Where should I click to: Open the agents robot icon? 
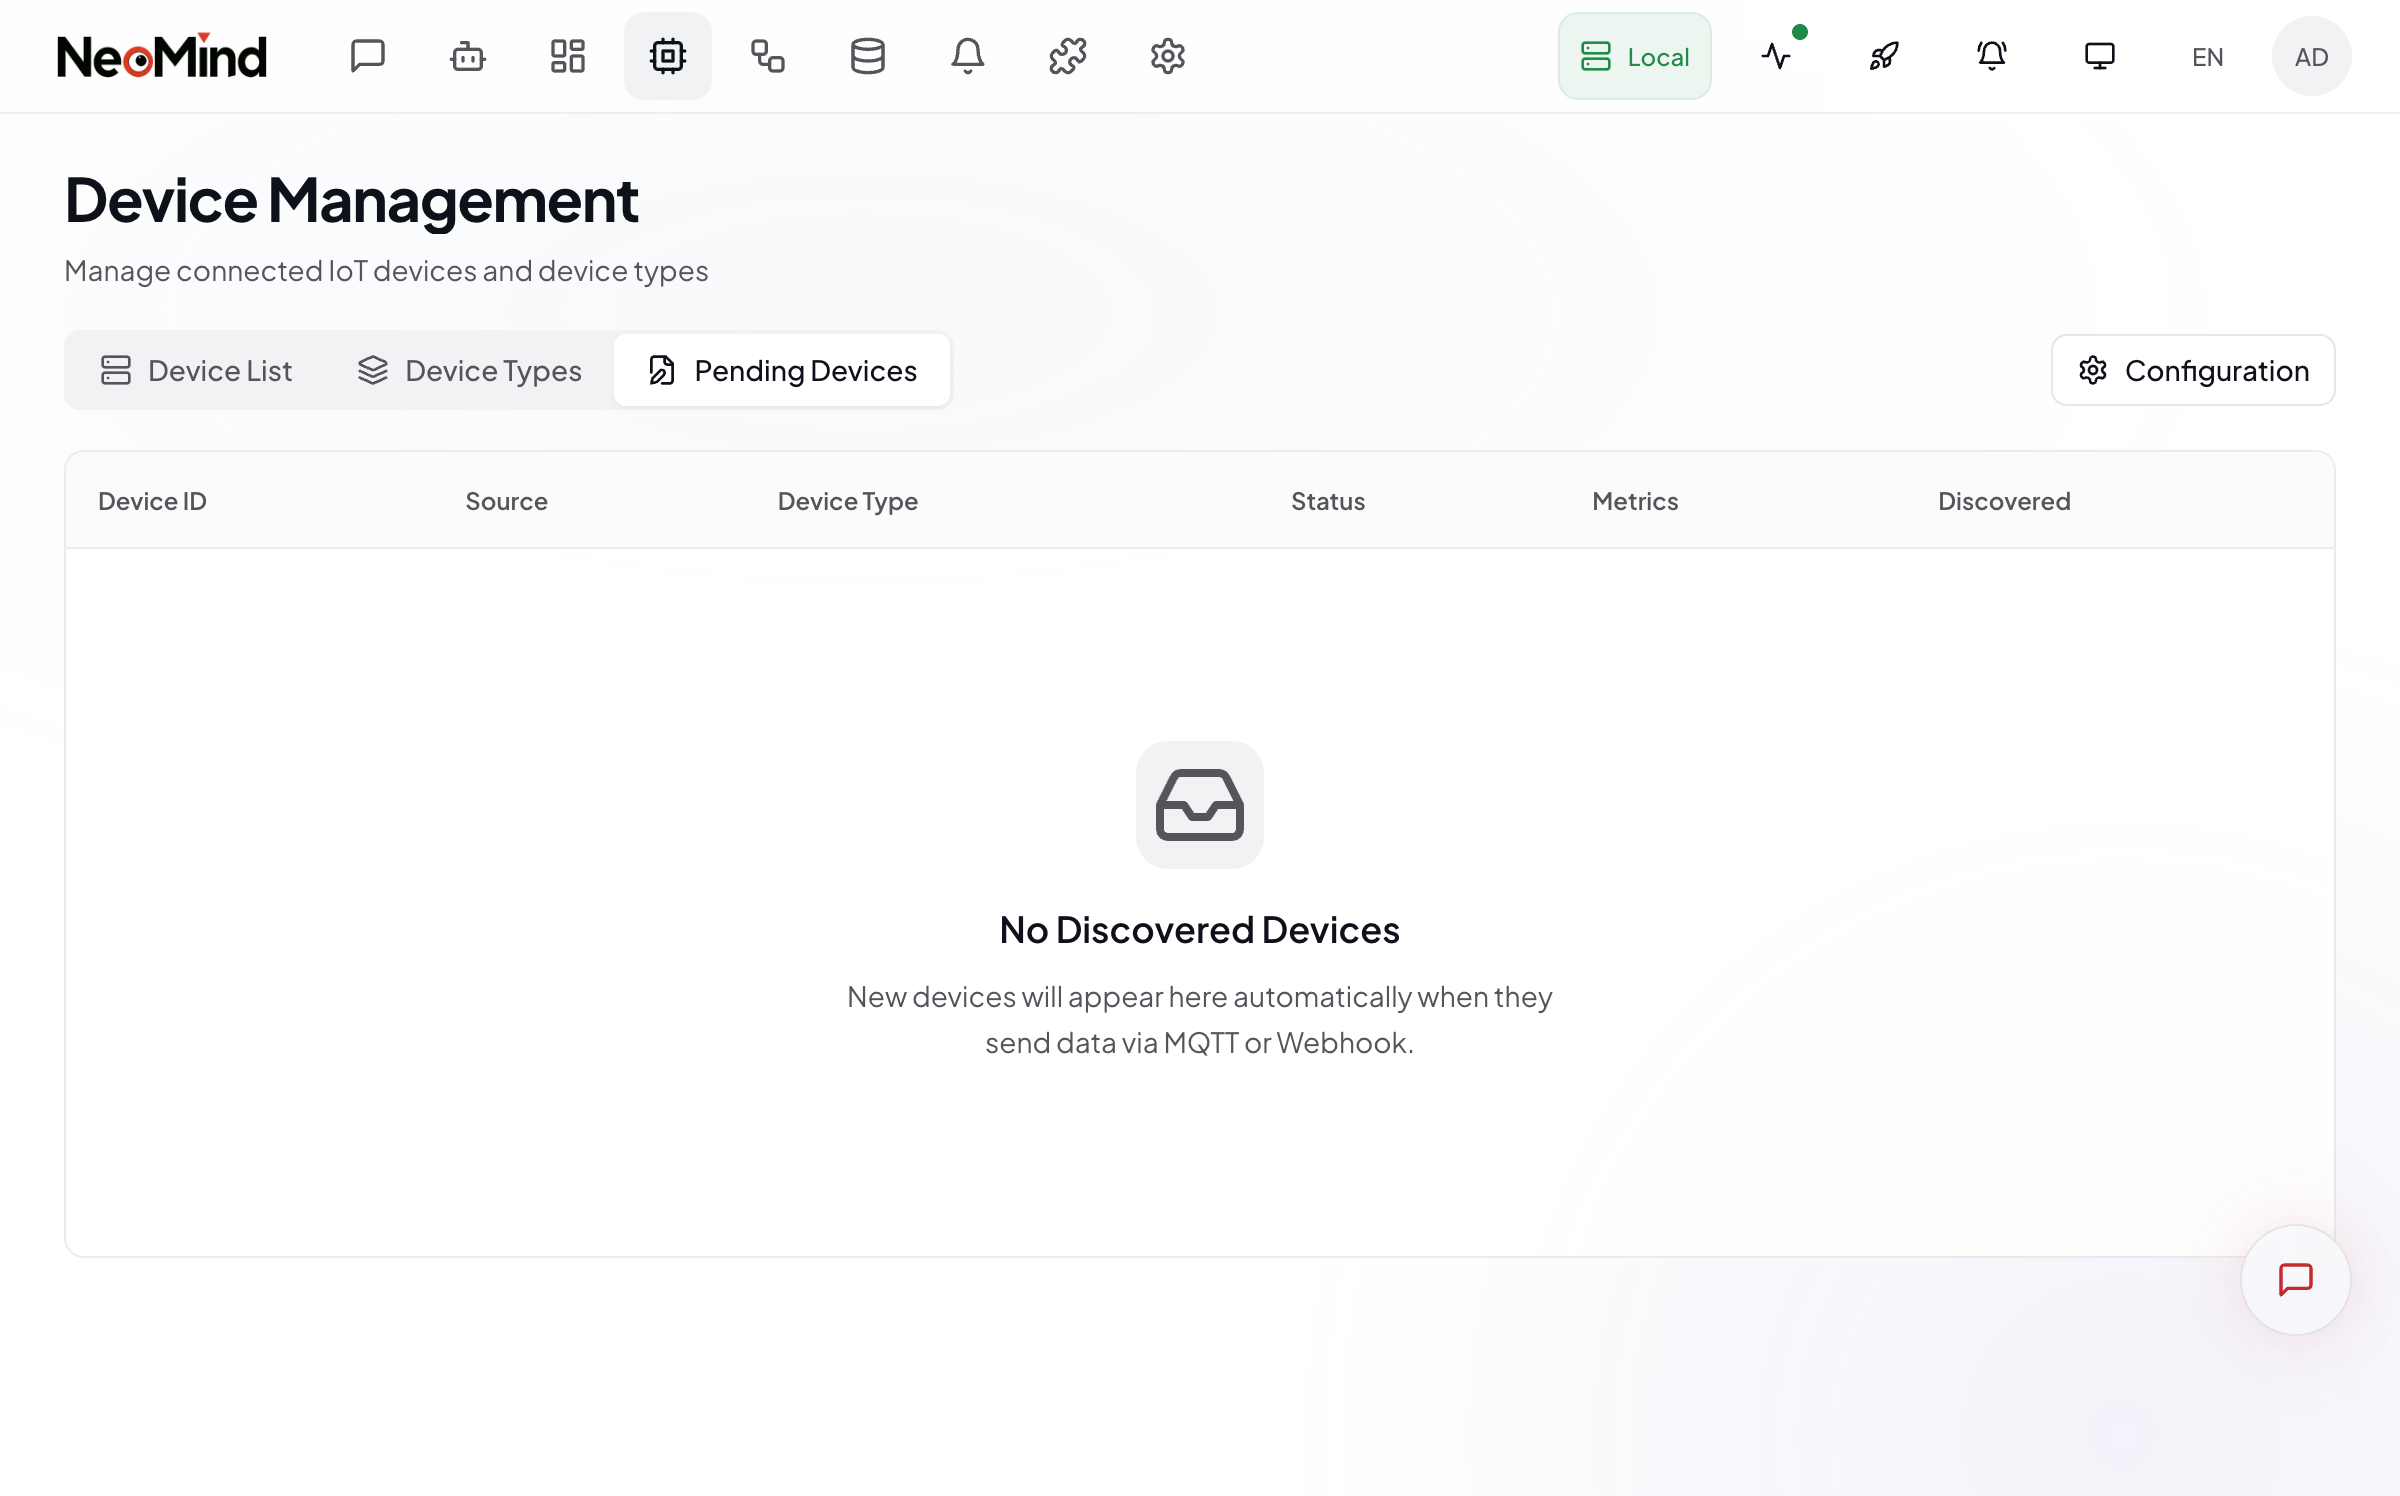pyautogui.click(x=468, y=56)
